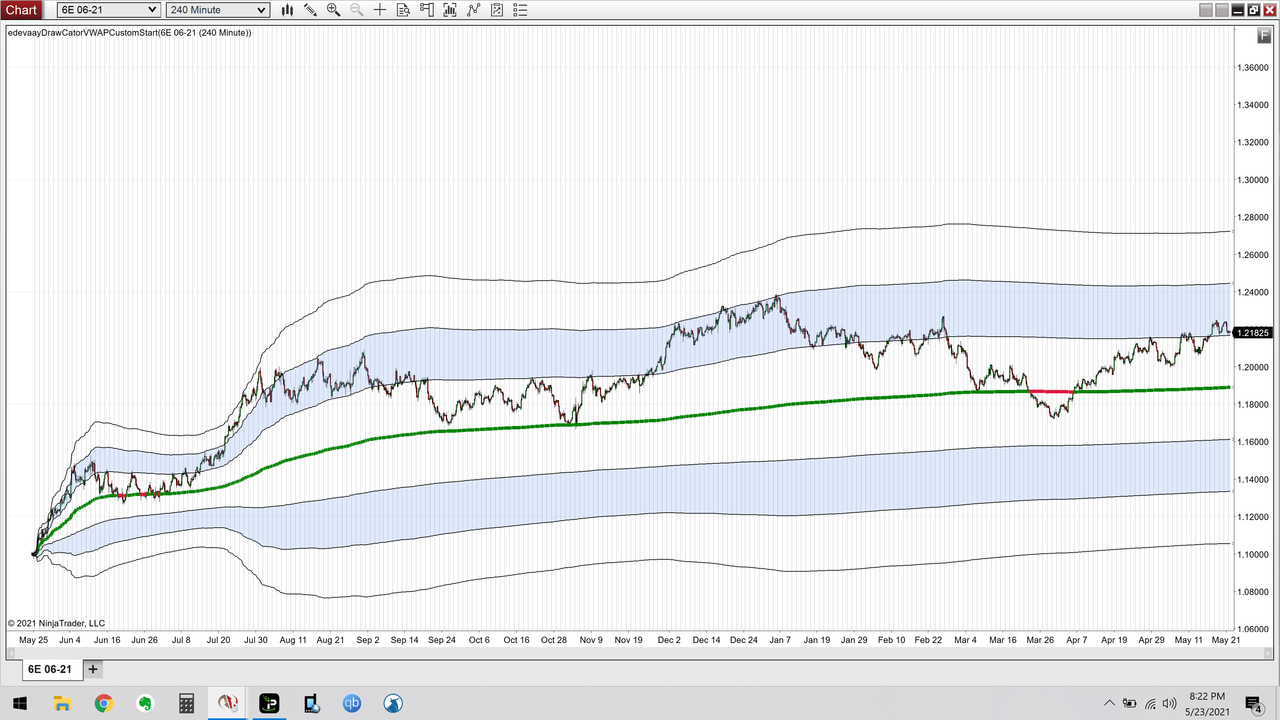1280x720 pixels.
Task: Open the chart properties list icon
Action: pos(520,9)
